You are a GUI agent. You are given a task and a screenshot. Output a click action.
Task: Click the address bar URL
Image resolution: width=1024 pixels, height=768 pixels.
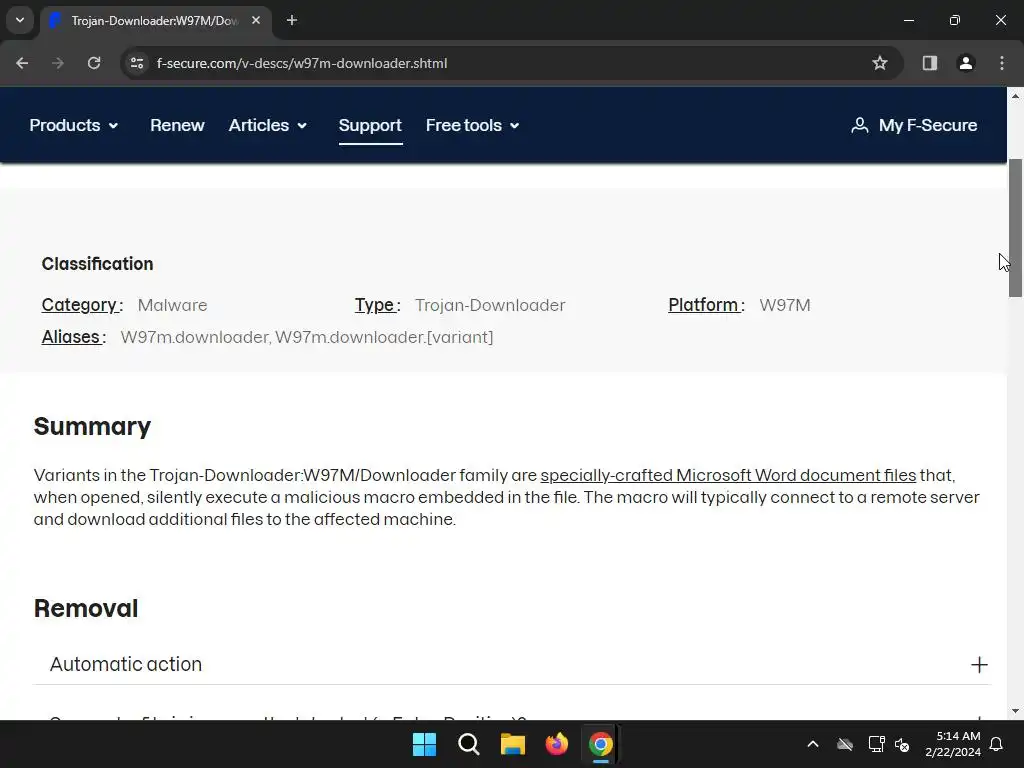[x=302, y=63]
